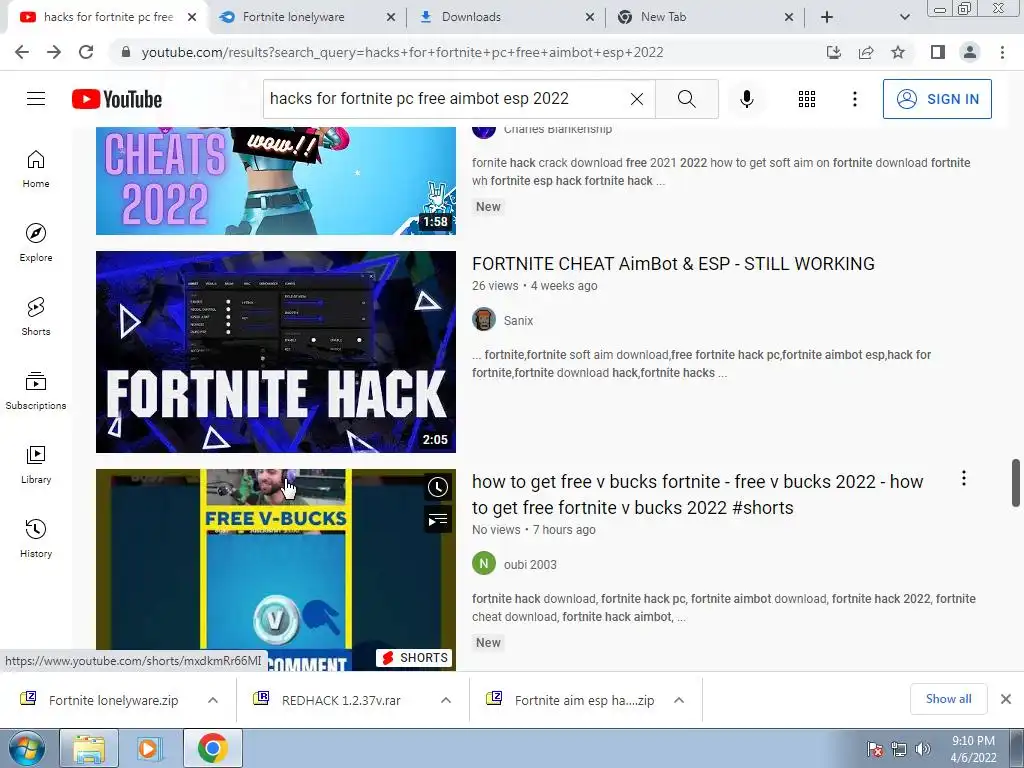Image resolution: width=1024 pixels, height=768 pixels.
Task: Expand Fortnite aim esp zip download options
Action: [679, 700]
